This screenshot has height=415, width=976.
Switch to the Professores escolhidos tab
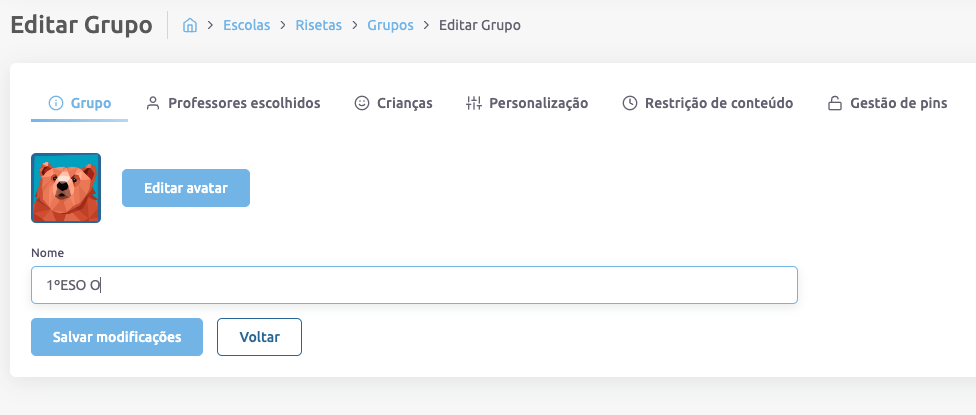click(x=243, y=103)
